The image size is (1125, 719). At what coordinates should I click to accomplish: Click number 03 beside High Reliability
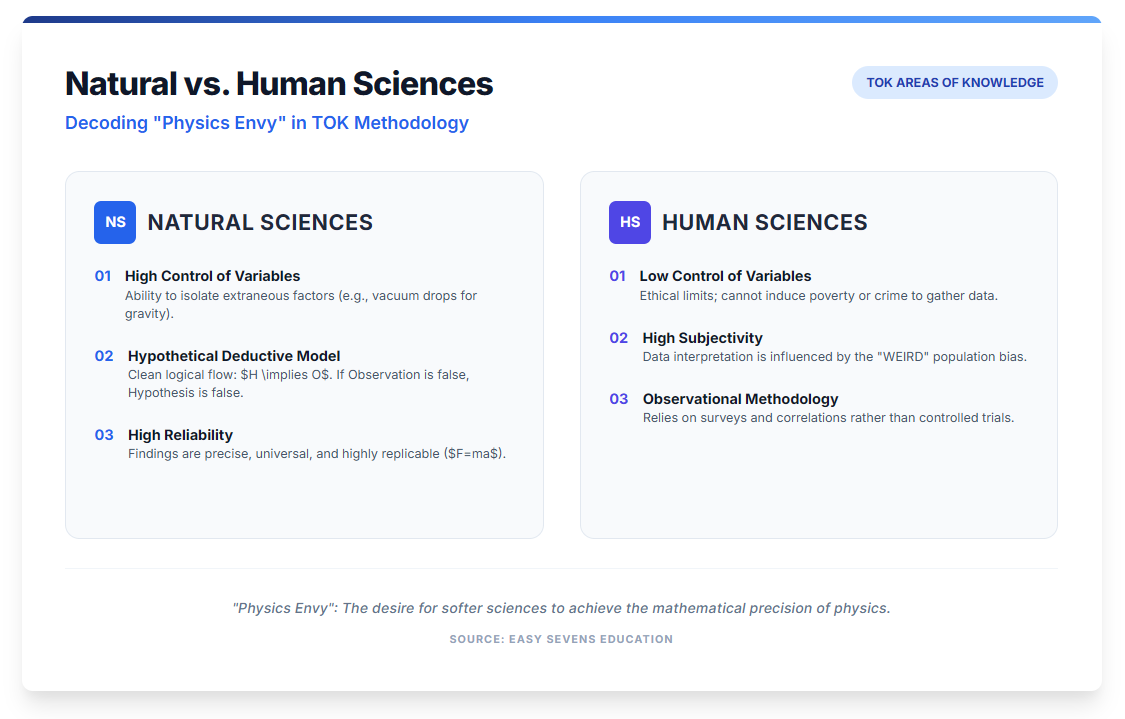click(104, 435)
